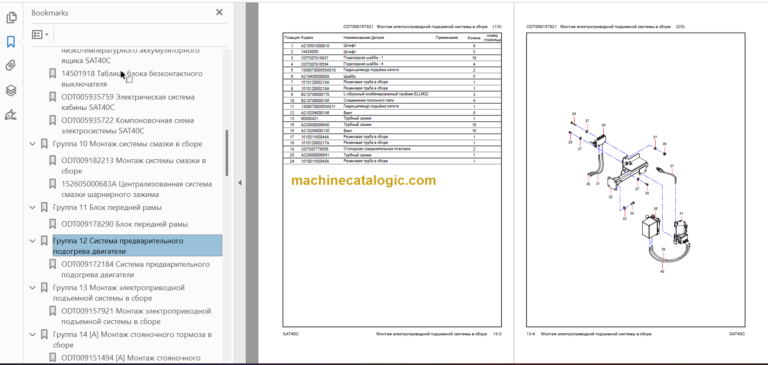Viewport: 768px width, 365px height.
Task: Click the bookmarks panel vertical scrollbar thumb
Action: click(227, 153)
